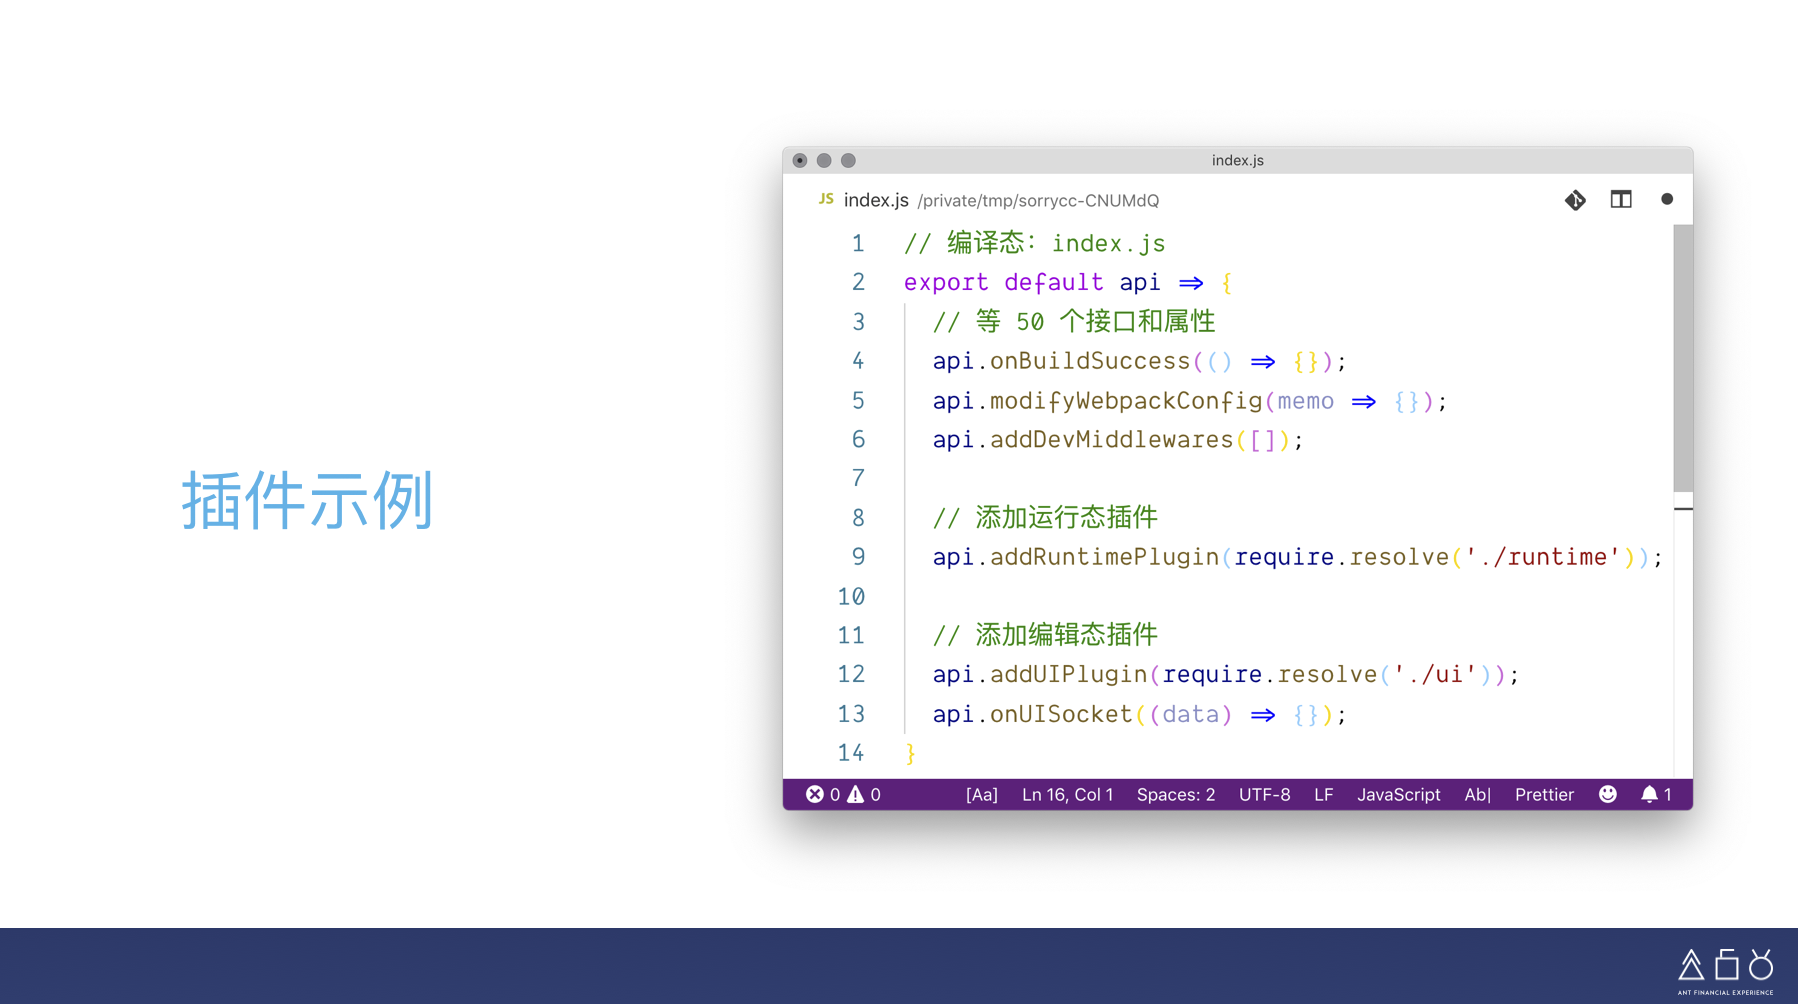The width and height of the screenshot is (1798, 1004).
Task: Click the JS file type icon in the header
Action: [x=826, y=199]
